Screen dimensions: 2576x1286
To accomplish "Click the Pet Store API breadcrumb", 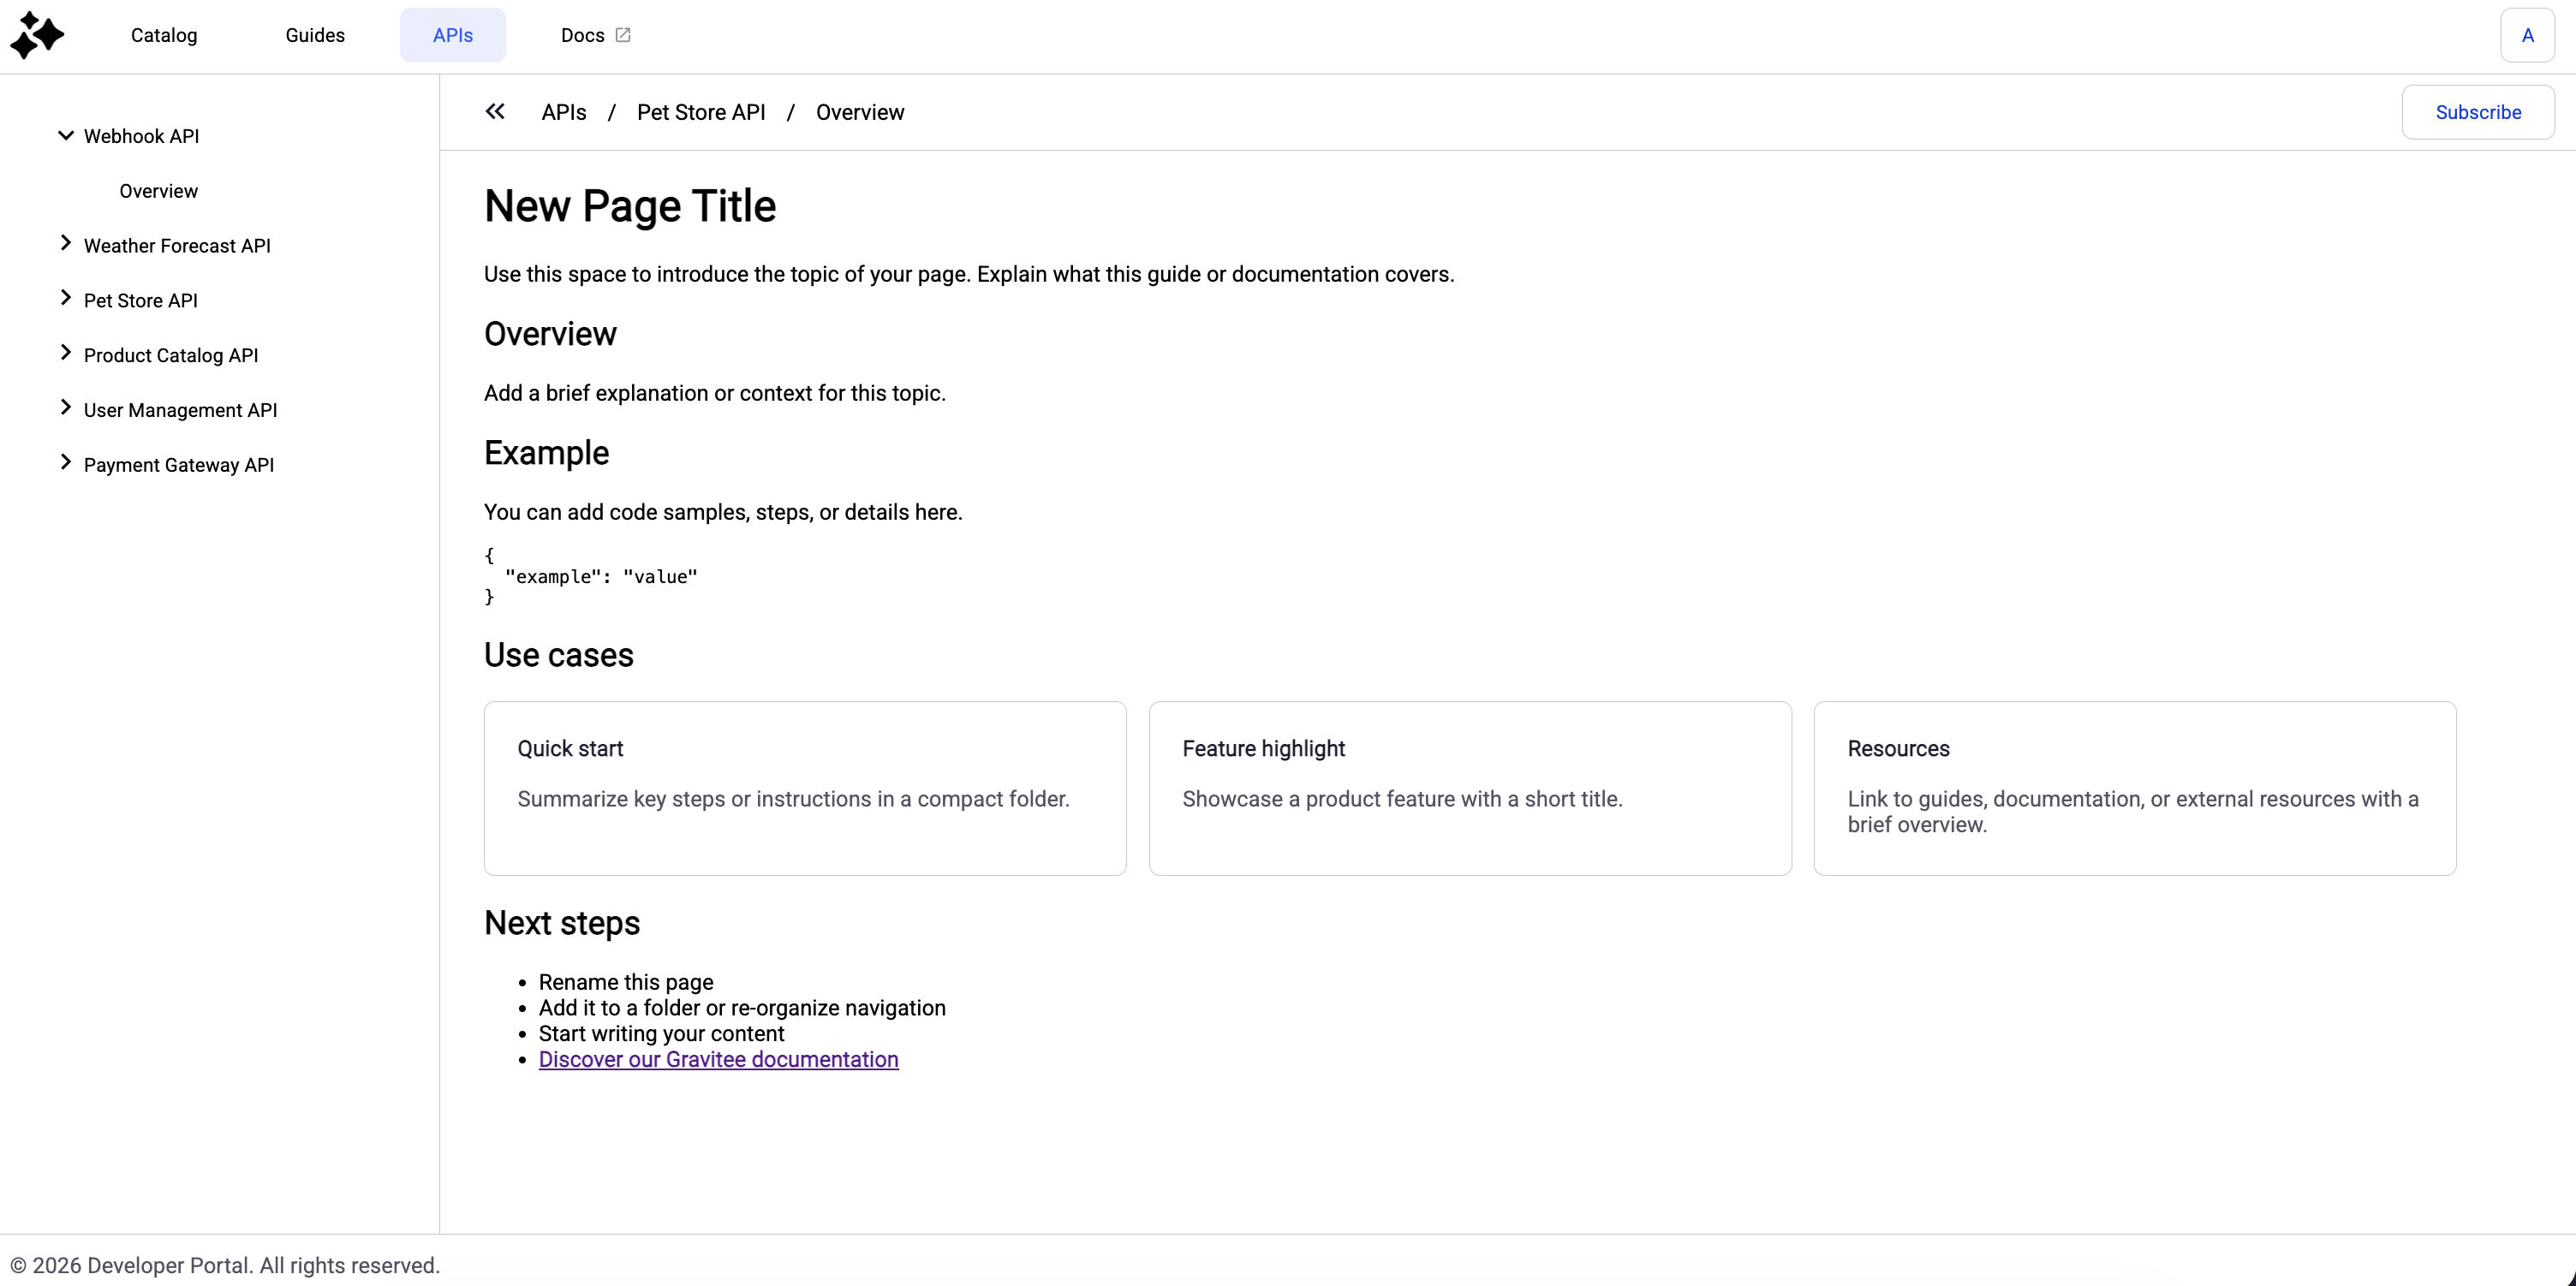I will 701,112.
